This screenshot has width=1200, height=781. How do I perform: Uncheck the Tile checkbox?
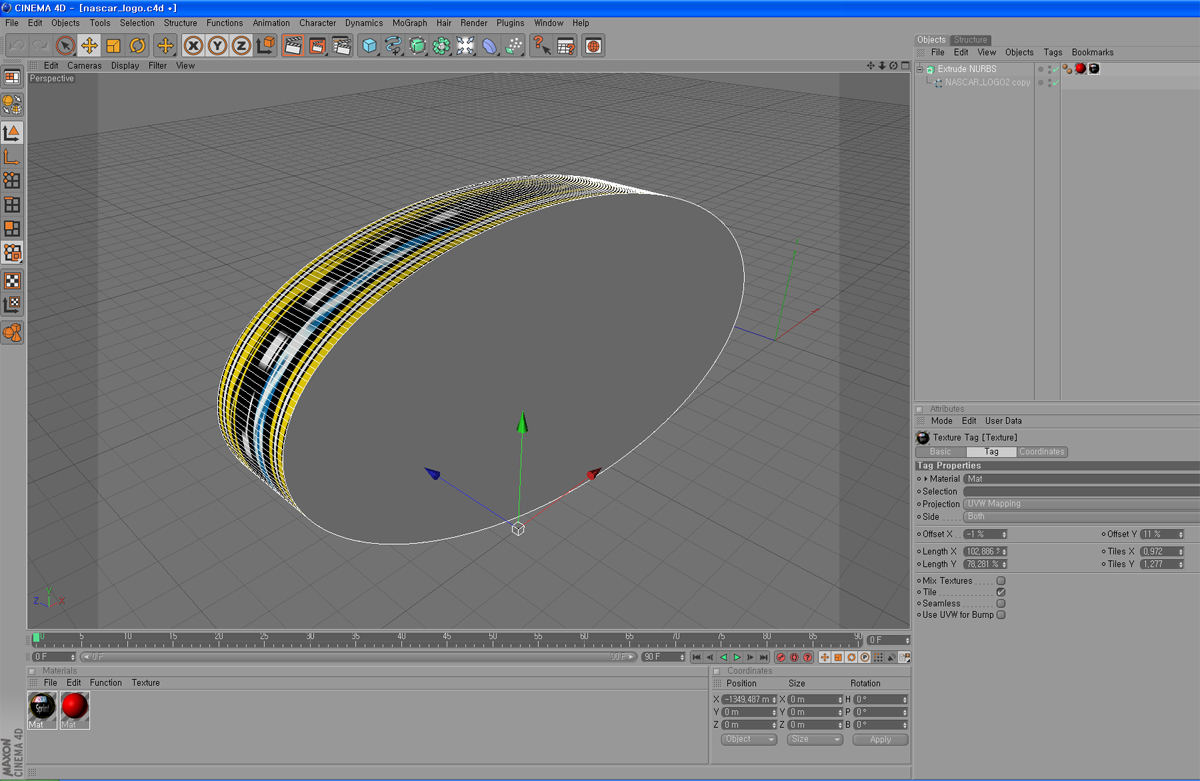(1000, 592)
